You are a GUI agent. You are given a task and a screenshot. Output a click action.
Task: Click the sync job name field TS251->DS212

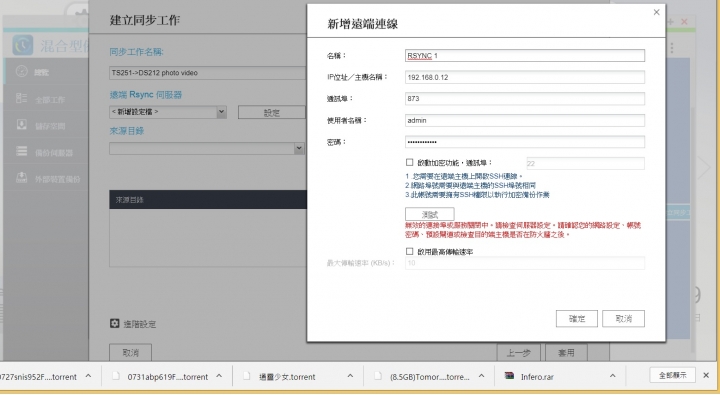pyautogui.click(x=207, y=73)
